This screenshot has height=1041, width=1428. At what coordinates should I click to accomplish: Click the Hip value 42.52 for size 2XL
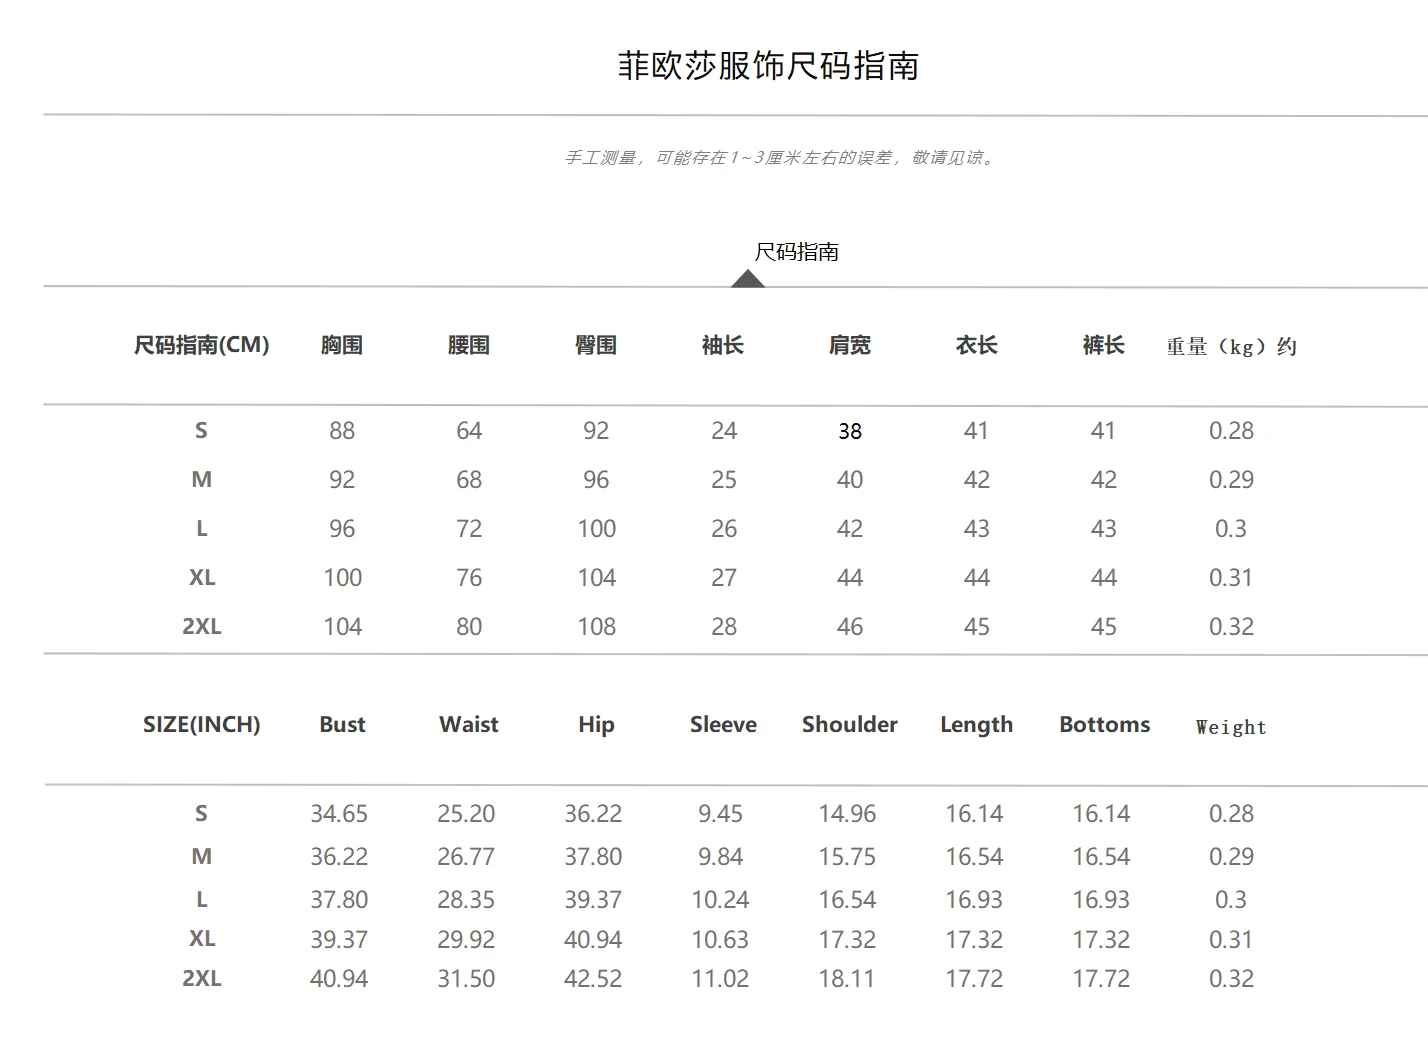[593, 979]
